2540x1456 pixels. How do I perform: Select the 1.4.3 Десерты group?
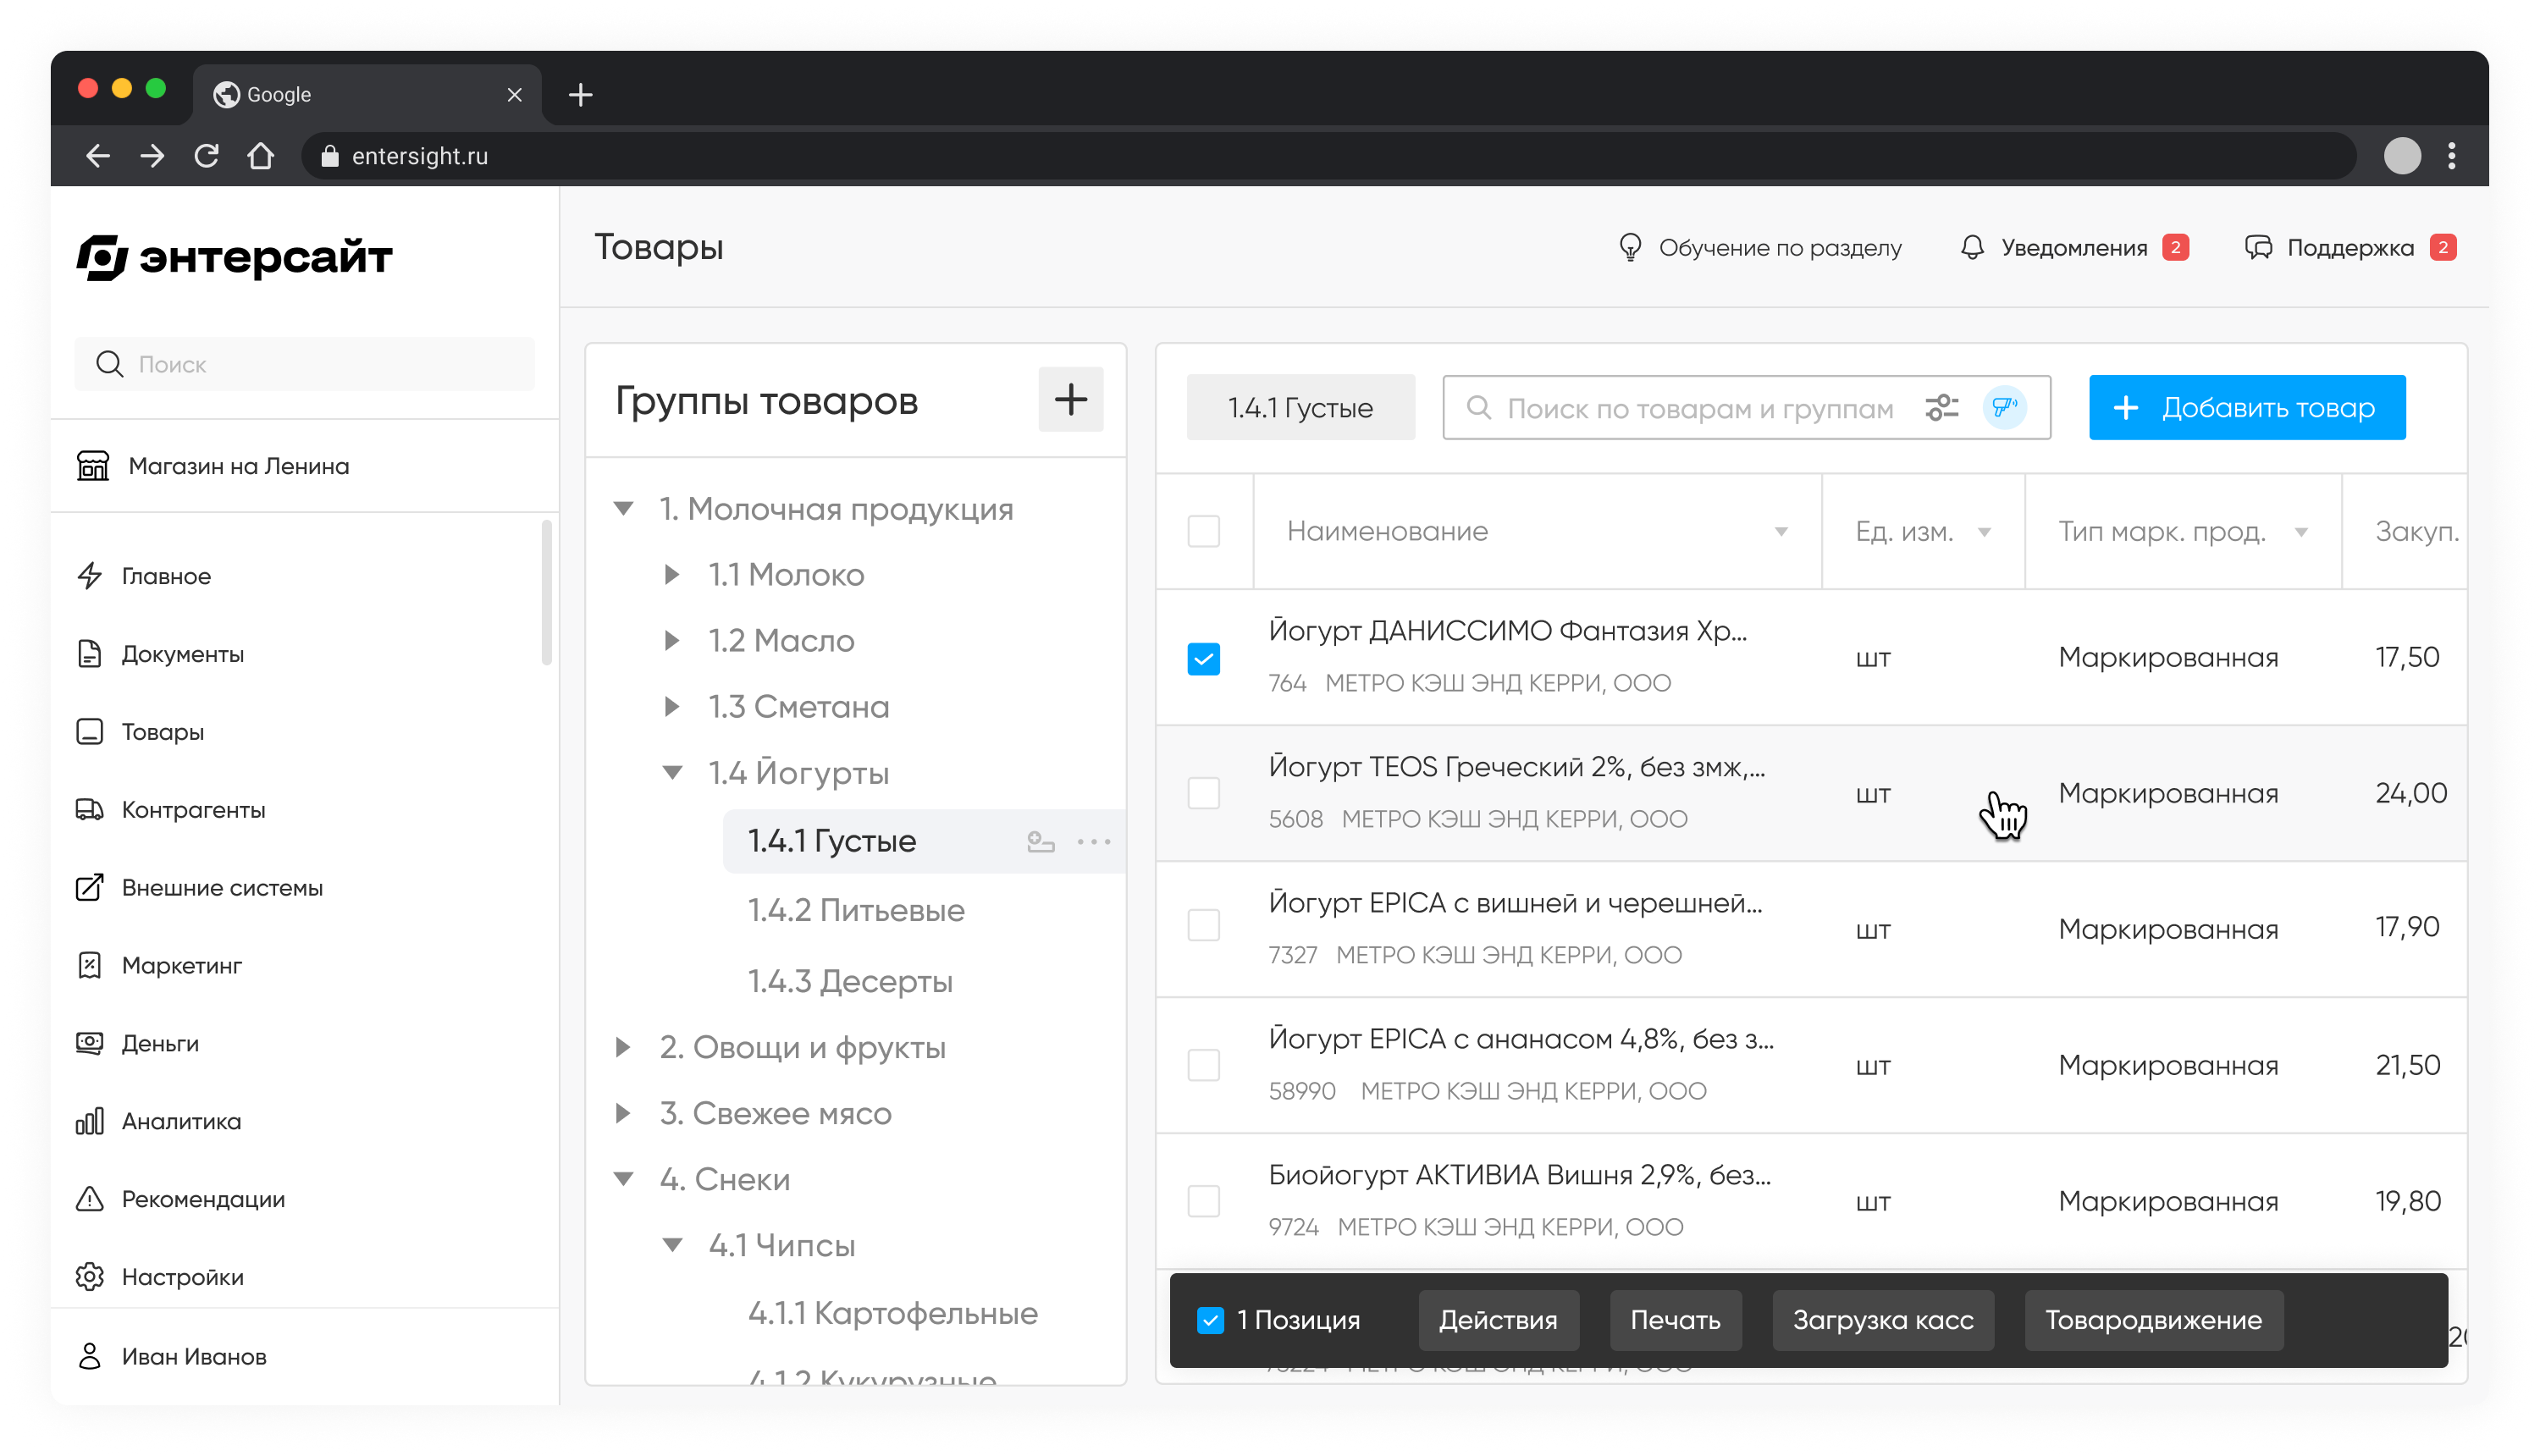850,981
